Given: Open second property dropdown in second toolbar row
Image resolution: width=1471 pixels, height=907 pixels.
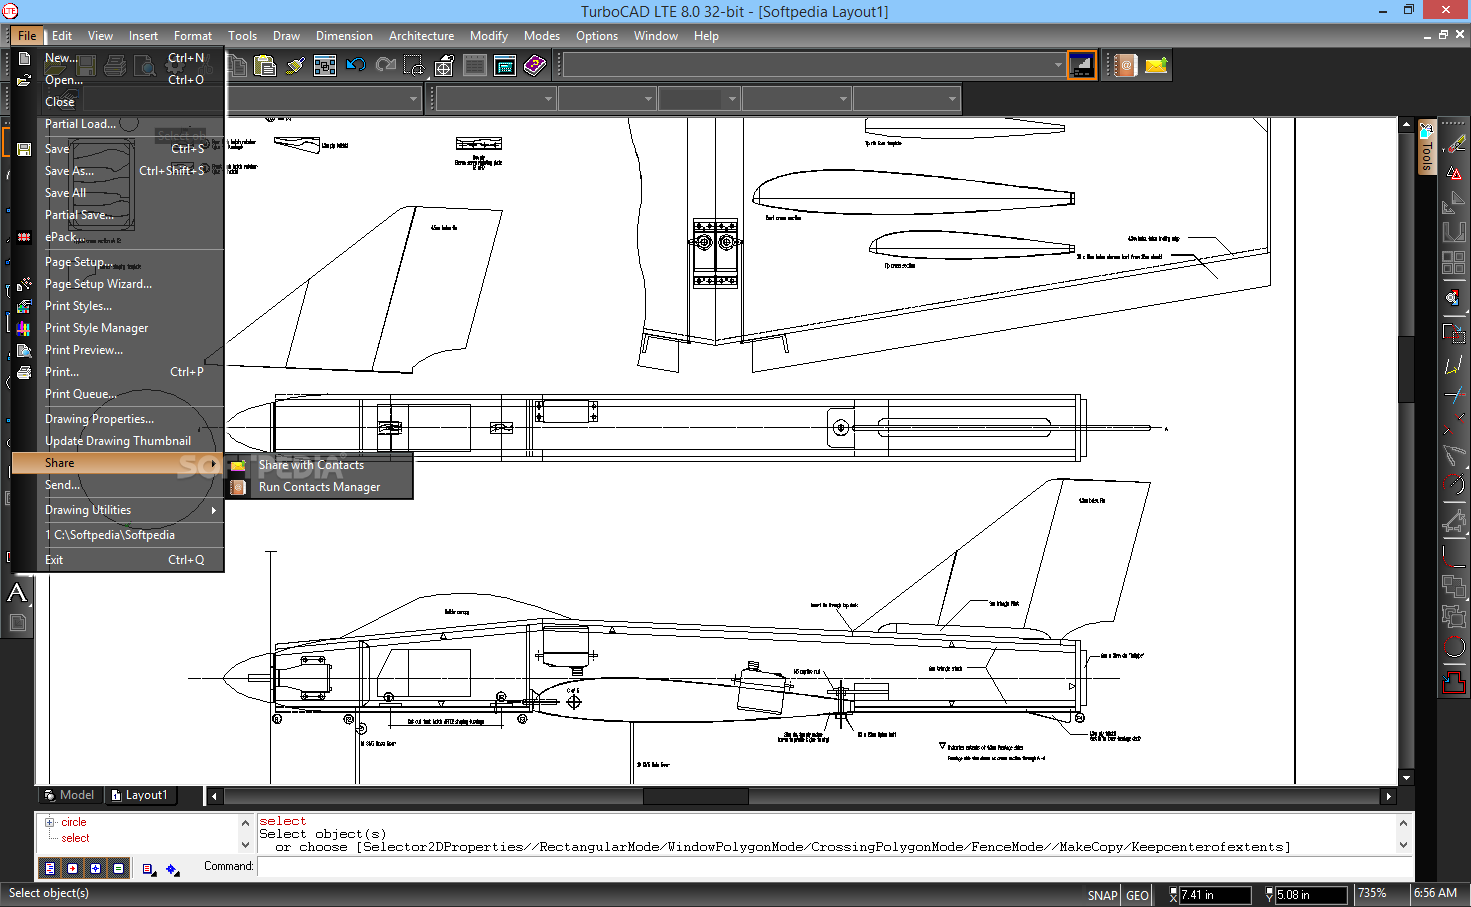Looking at the screenshot, I should pos(607,99).
